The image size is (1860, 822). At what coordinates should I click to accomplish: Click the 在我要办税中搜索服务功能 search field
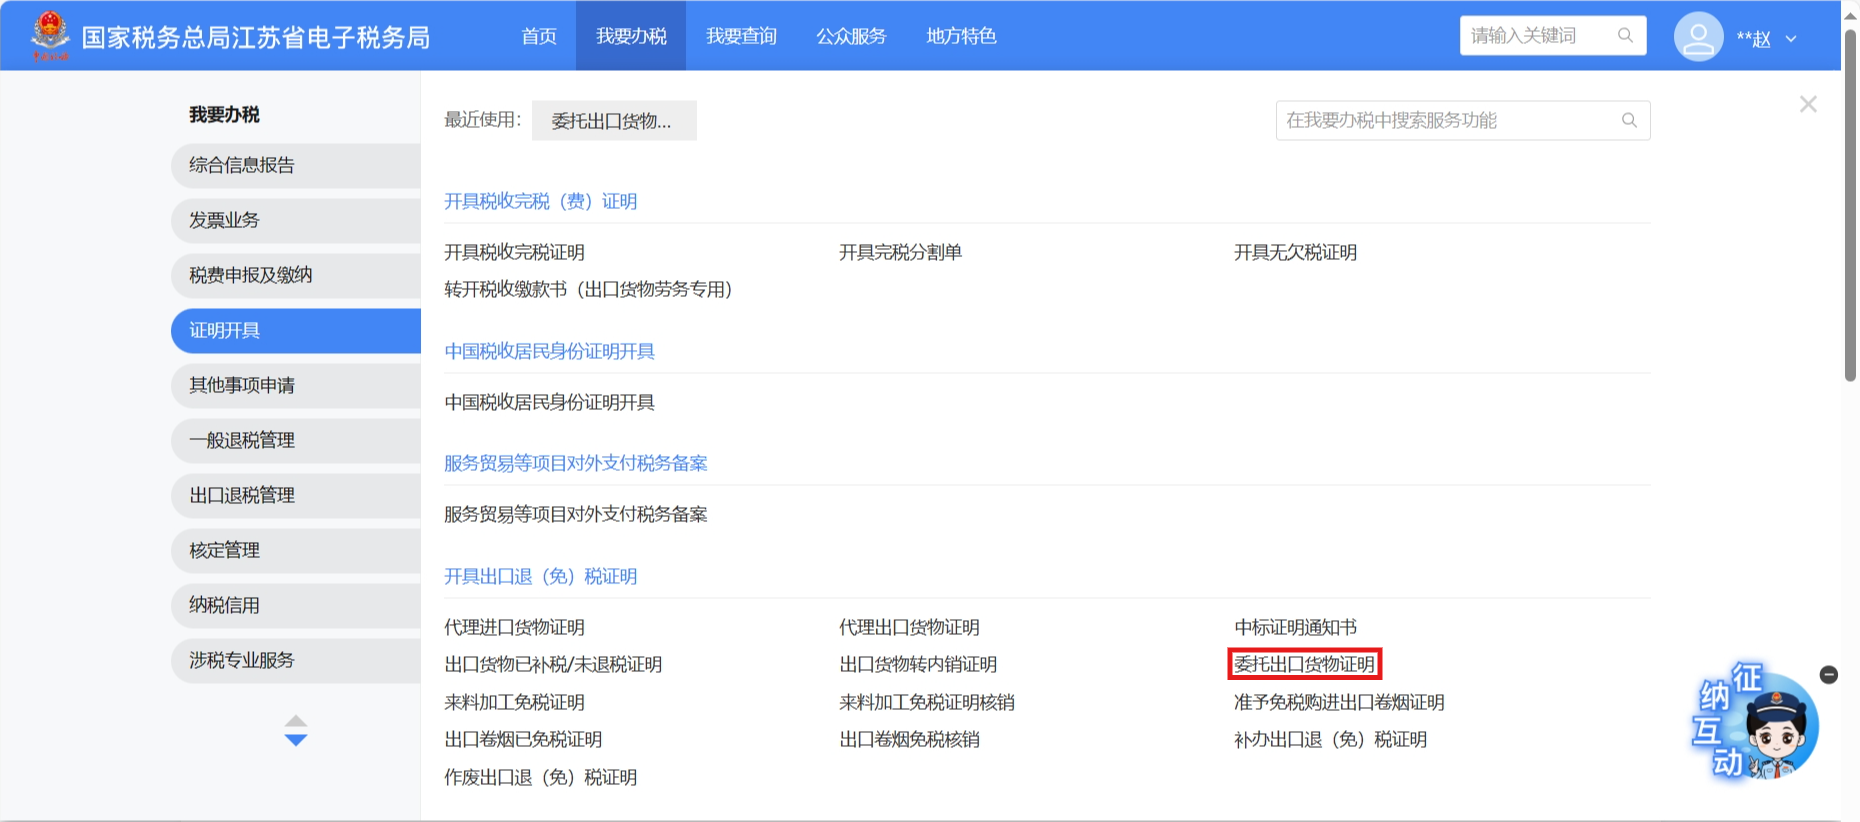[x=1445, y=120]
